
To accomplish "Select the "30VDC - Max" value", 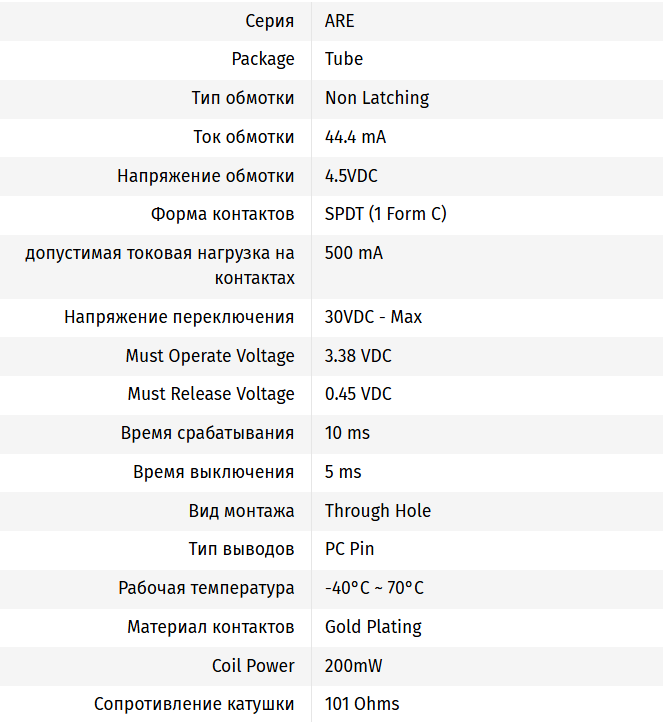I will [373, 317].
